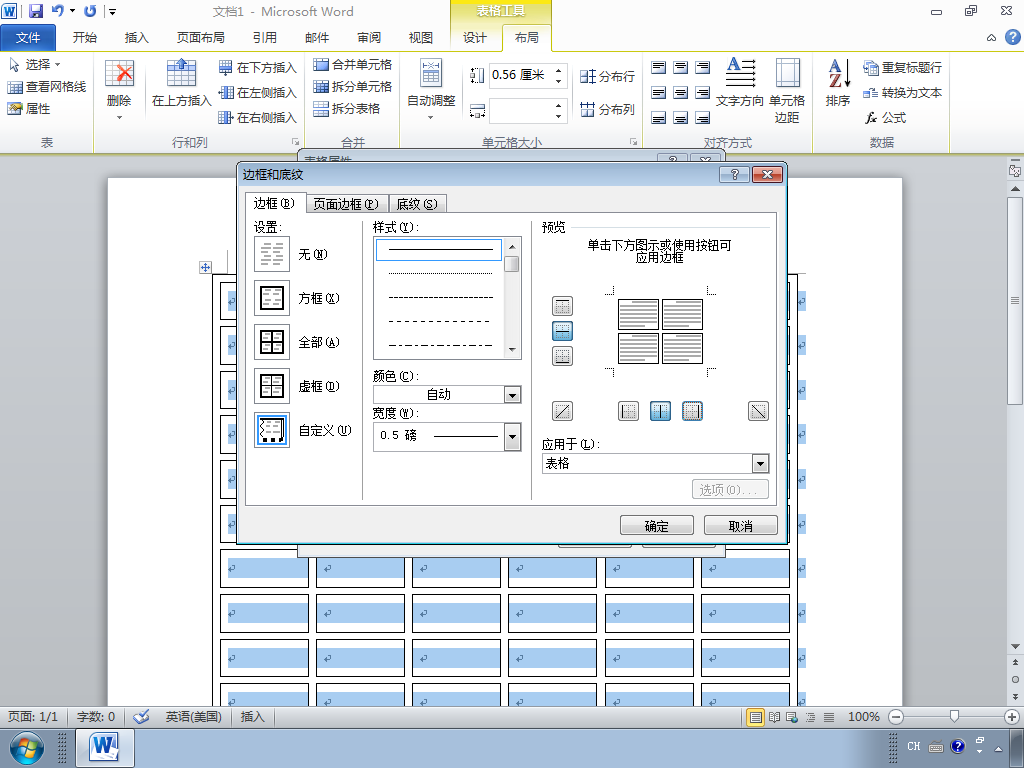Collapse the ribbon with the caret icon
Screen dimensions: 1024x768
coord(991,38)
